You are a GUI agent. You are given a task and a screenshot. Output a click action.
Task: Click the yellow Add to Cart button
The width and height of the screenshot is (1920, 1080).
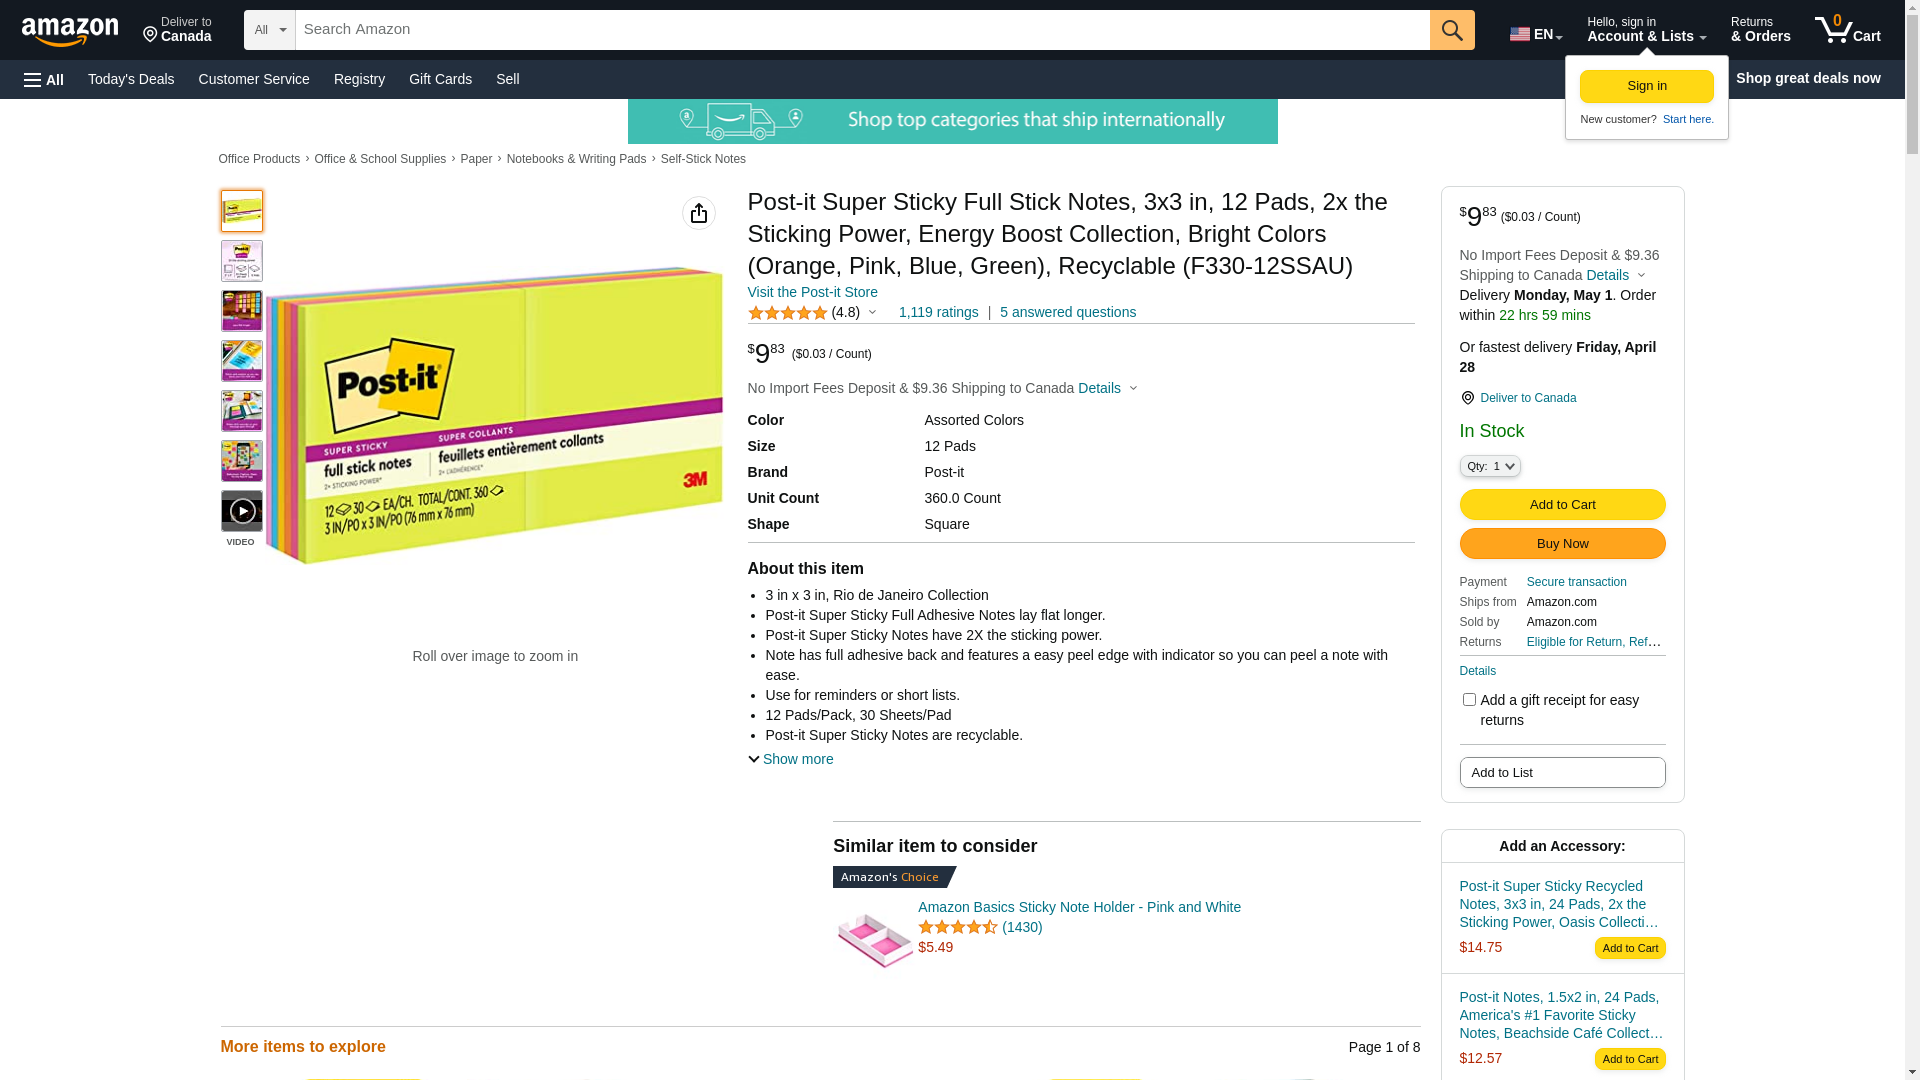click(1562, 505)
